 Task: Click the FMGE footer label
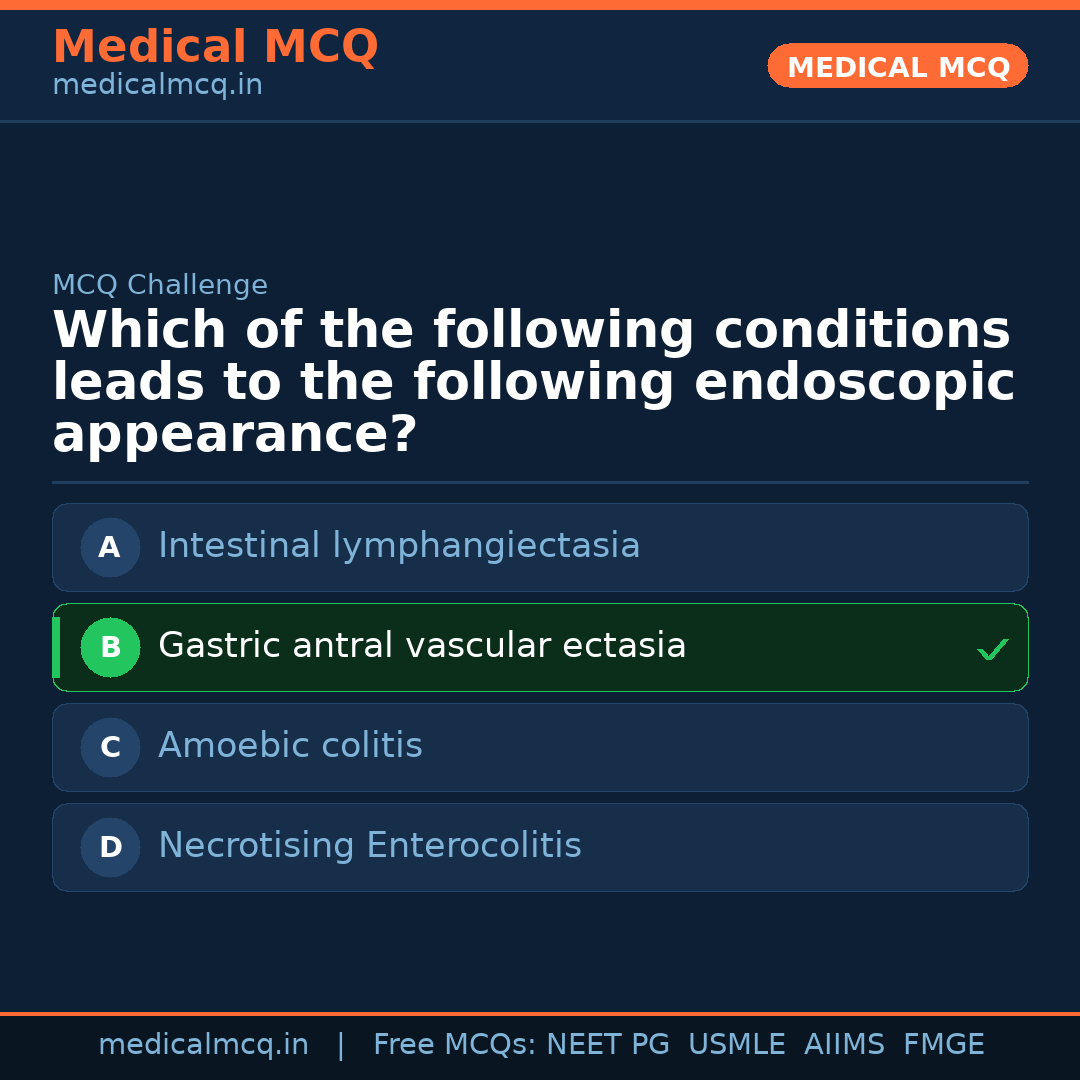click(x=944, y=1045)
